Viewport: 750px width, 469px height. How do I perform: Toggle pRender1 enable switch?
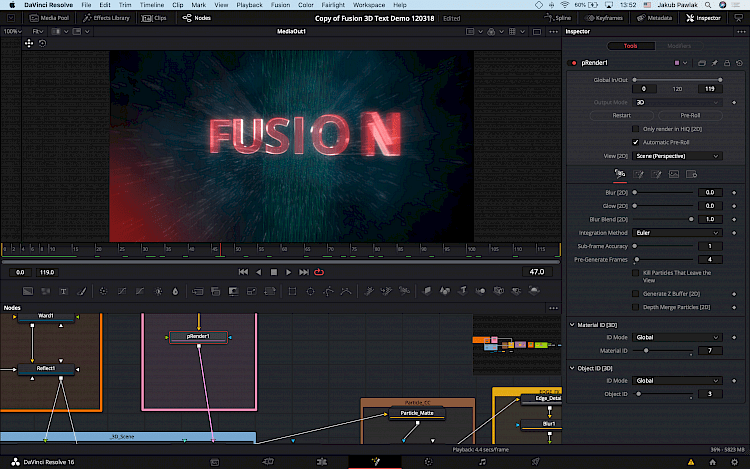coord(574,63)
